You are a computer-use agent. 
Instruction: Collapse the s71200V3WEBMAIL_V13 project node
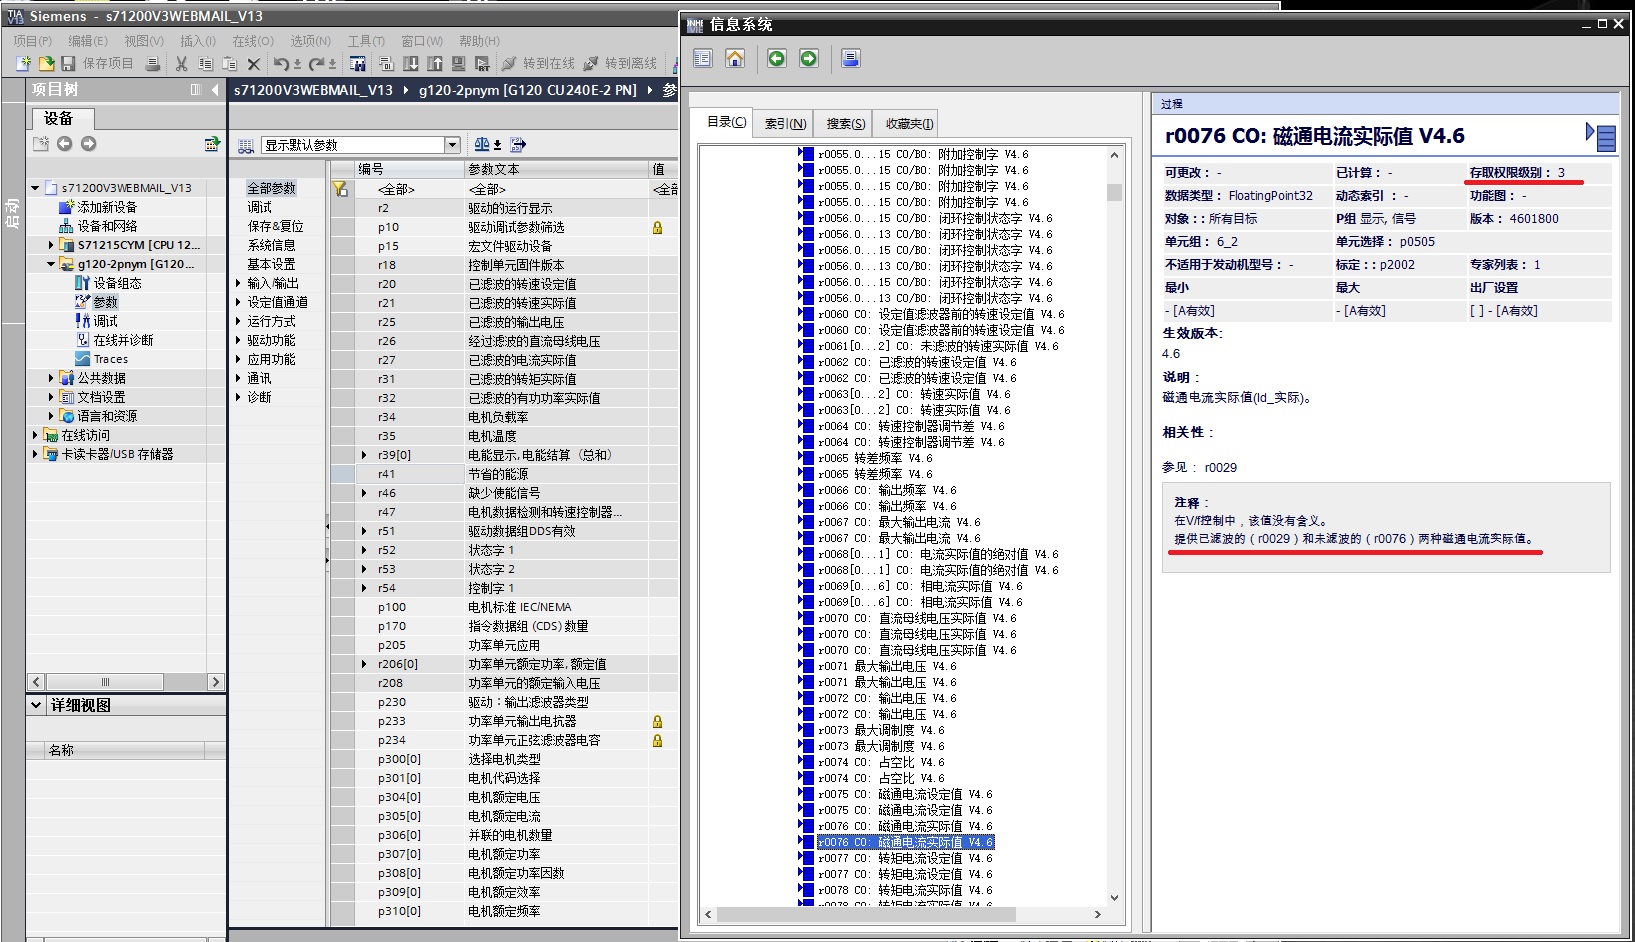tap(35, 188)
